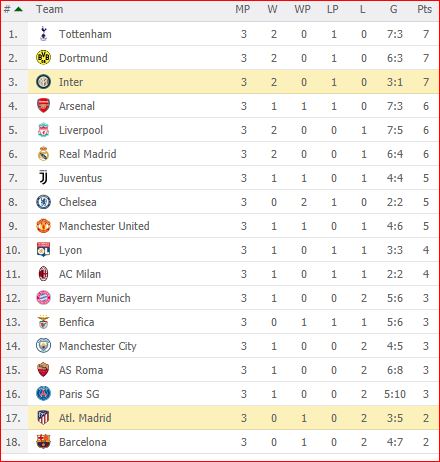
Task: Click the Liverpool club crest
Action: pyautogui.click(x=43, y=130)
